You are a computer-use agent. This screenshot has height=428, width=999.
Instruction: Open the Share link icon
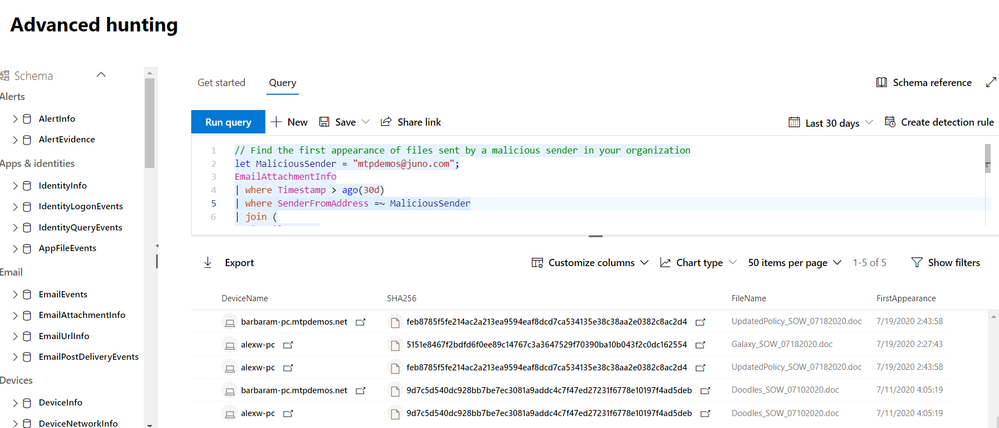[386, 122]
